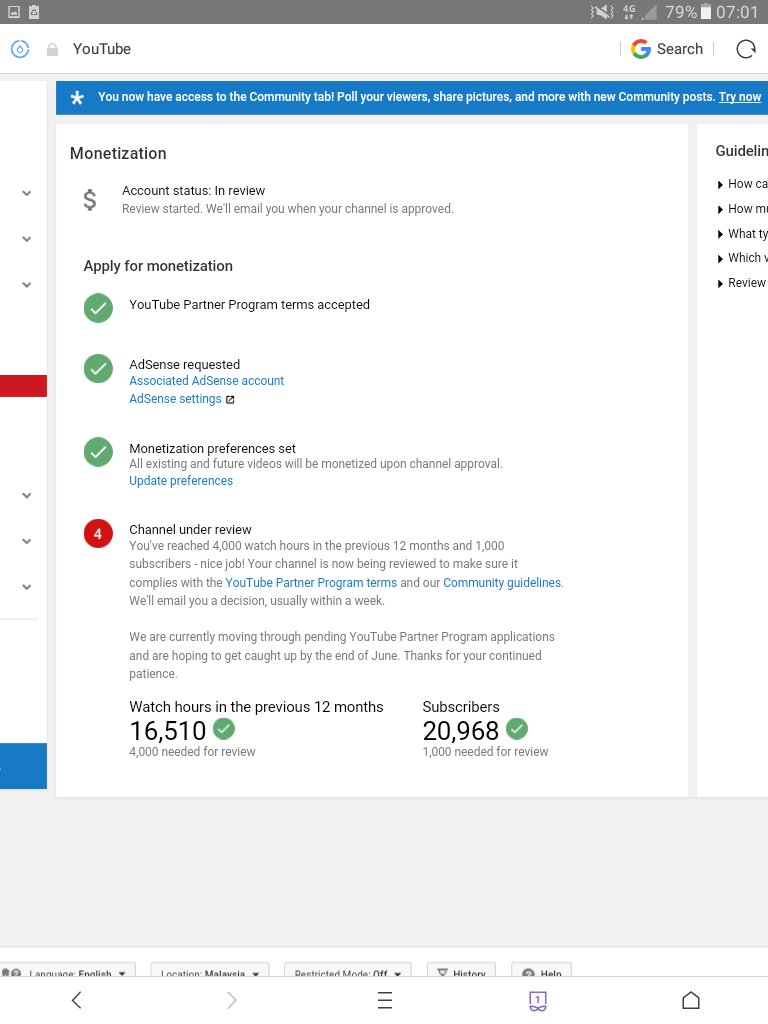Expand sidebar chevron beside Account status row
This screenshot has width=768, height=1024.
[x=27, y=193]
